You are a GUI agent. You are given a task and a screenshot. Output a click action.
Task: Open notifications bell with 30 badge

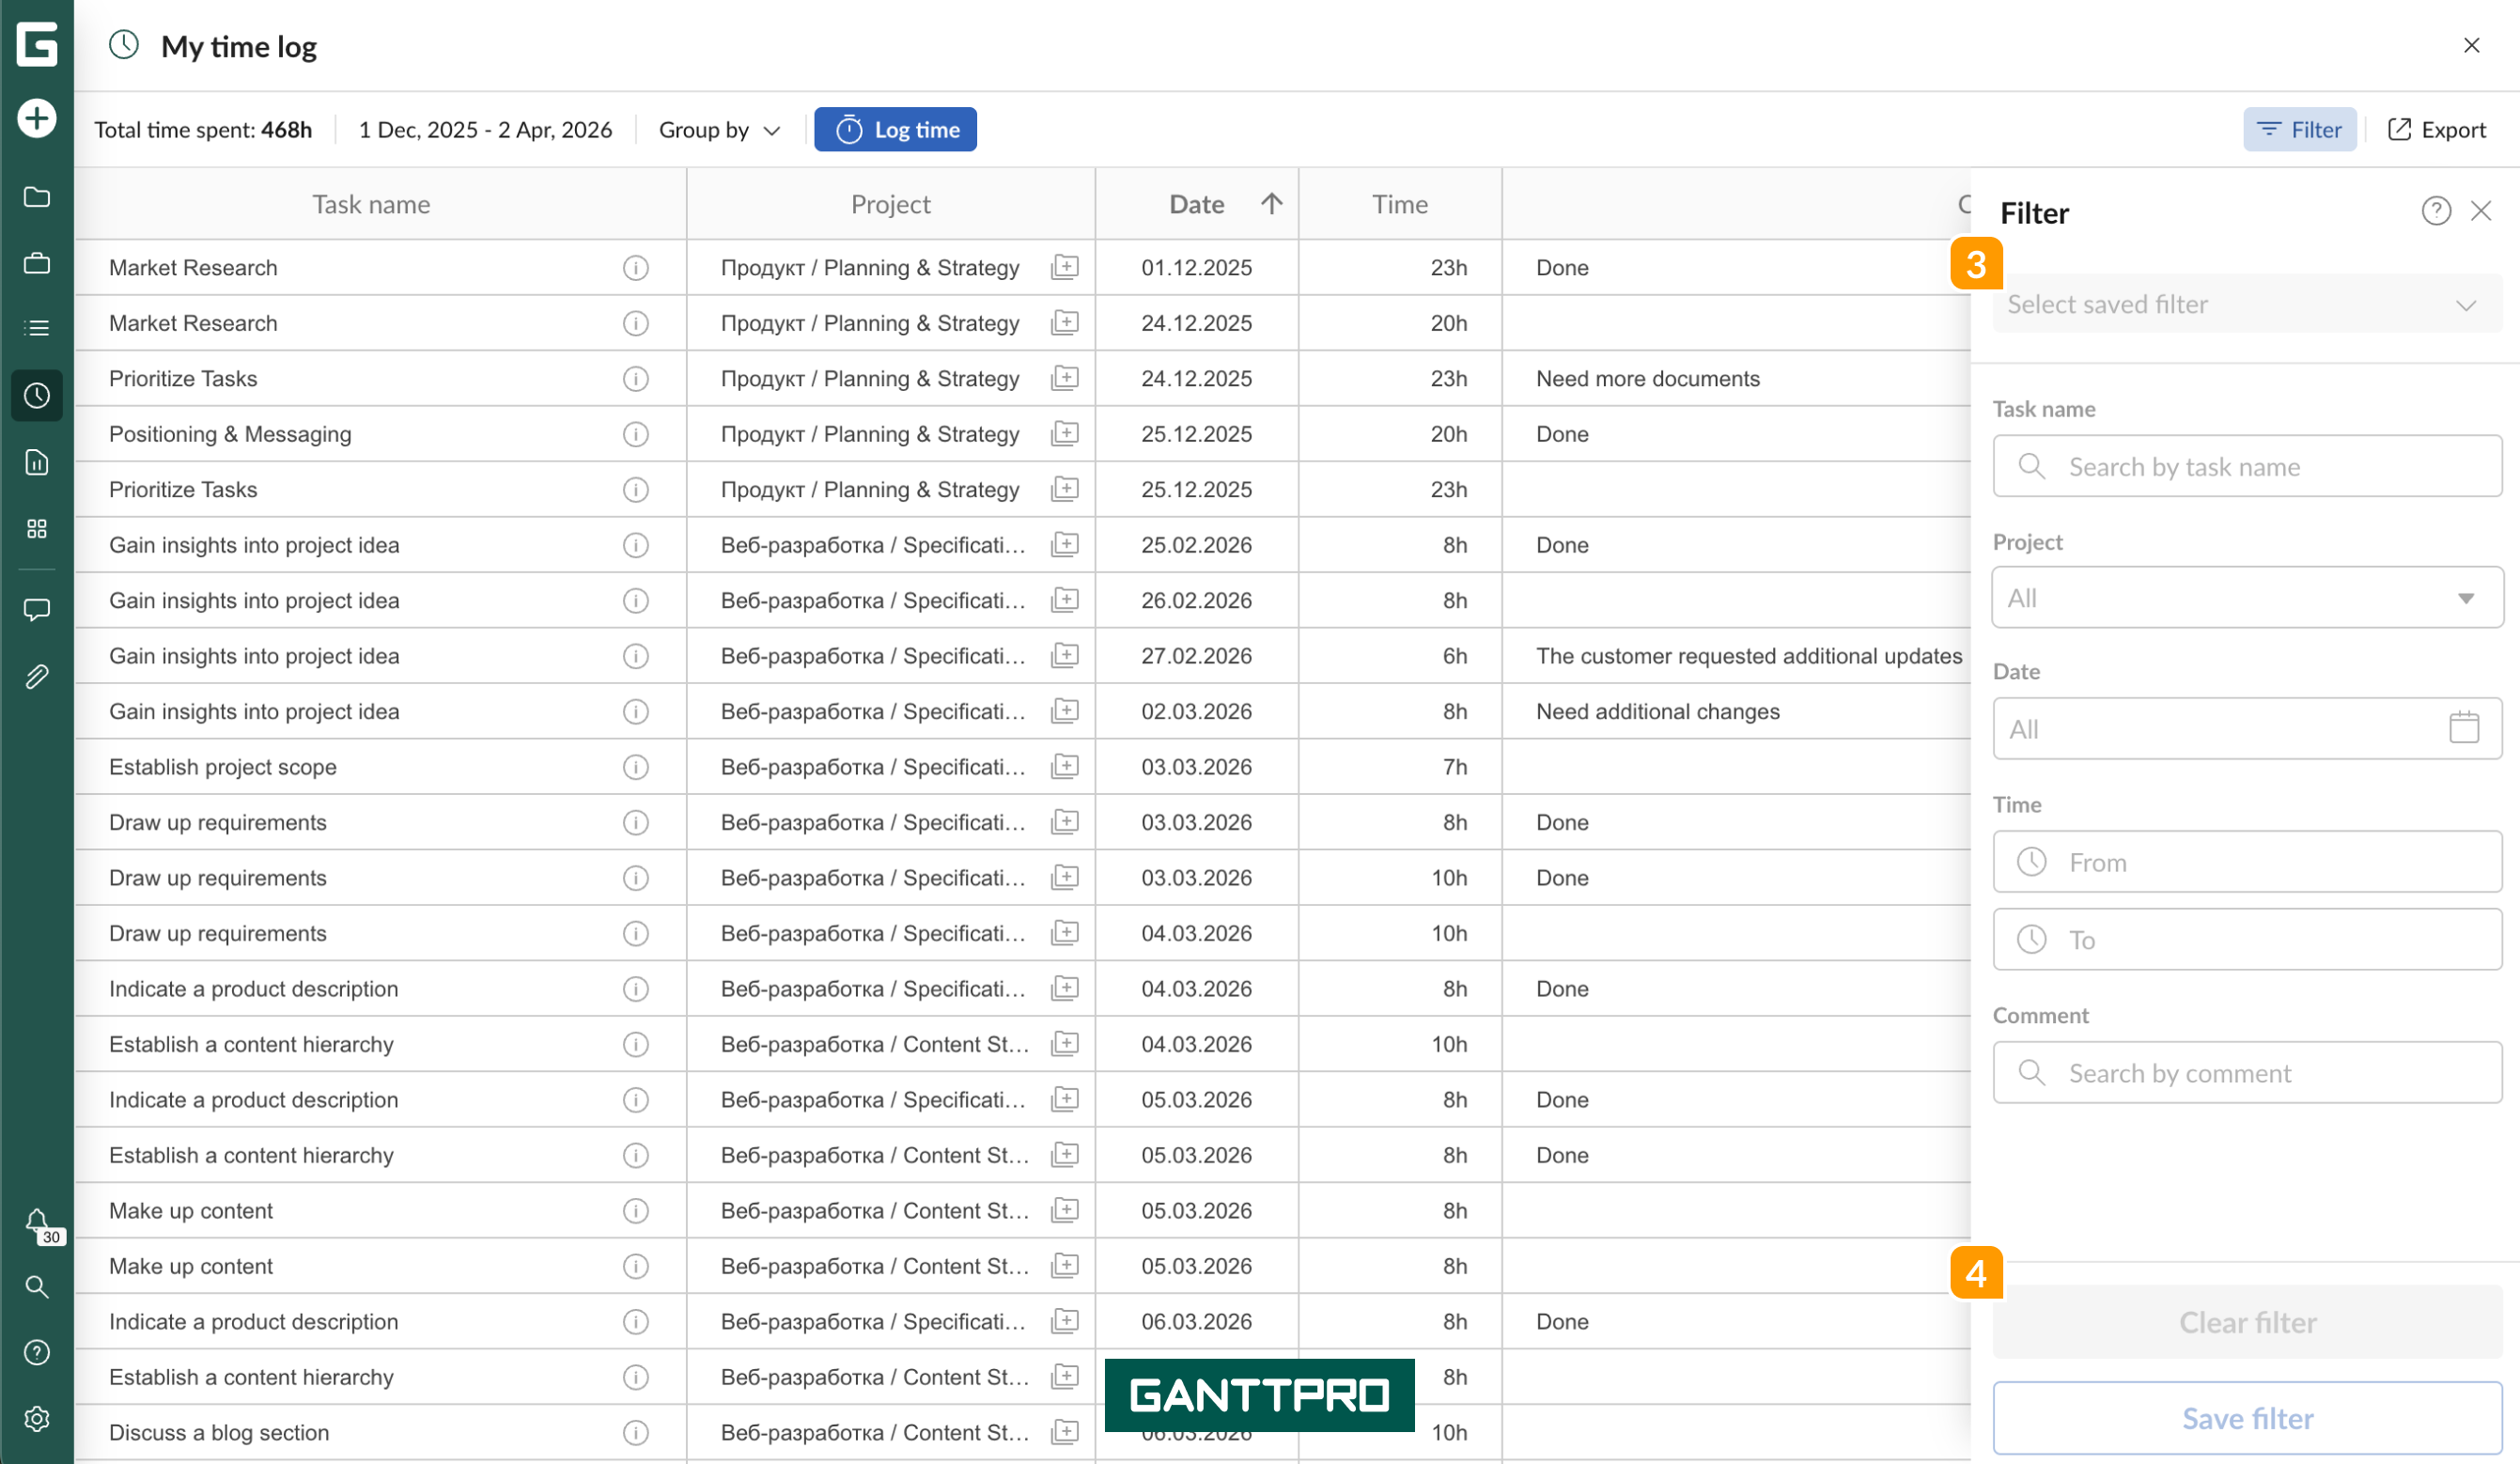[x=40, y=1224]
